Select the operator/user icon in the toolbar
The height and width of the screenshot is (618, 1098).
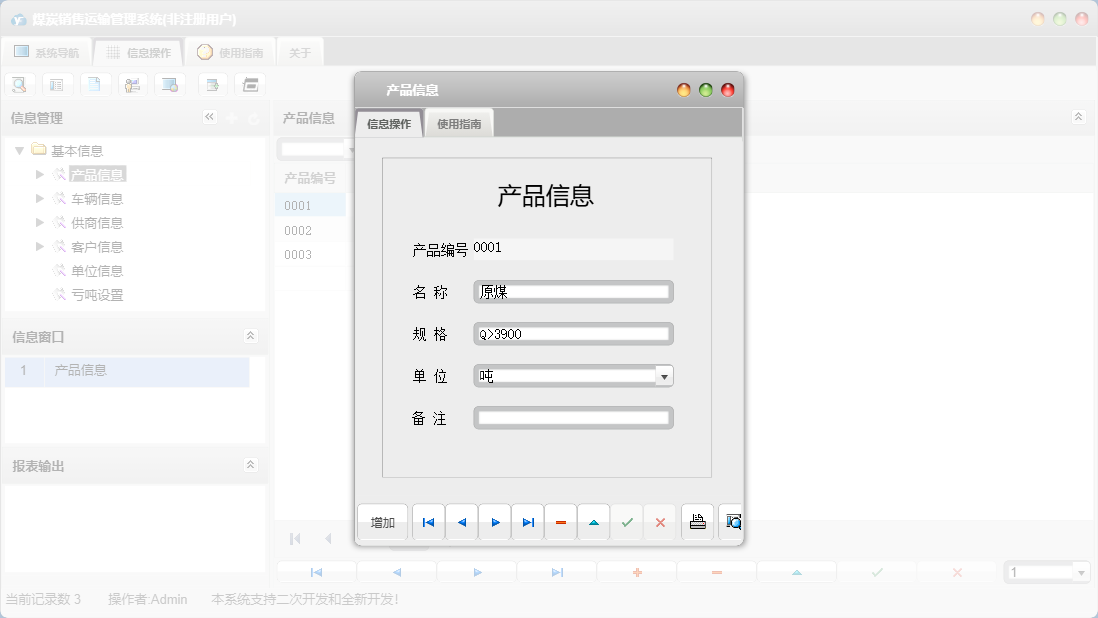click(133, 84)
